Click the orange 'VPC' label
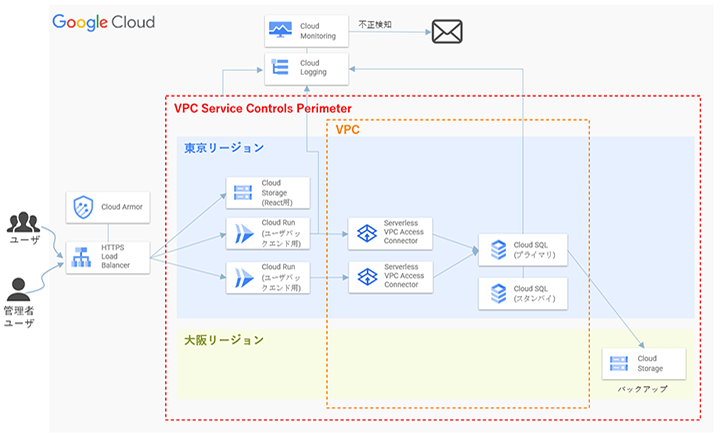Image resolution: width=720 pixels, height=437 pixels. pyautogui.click(x=347, y=130)
